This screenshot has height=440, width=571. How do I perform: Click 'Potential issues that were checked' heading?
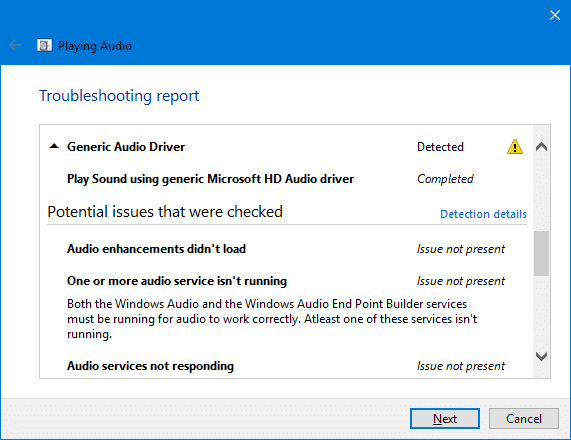(x=165, y=212)
